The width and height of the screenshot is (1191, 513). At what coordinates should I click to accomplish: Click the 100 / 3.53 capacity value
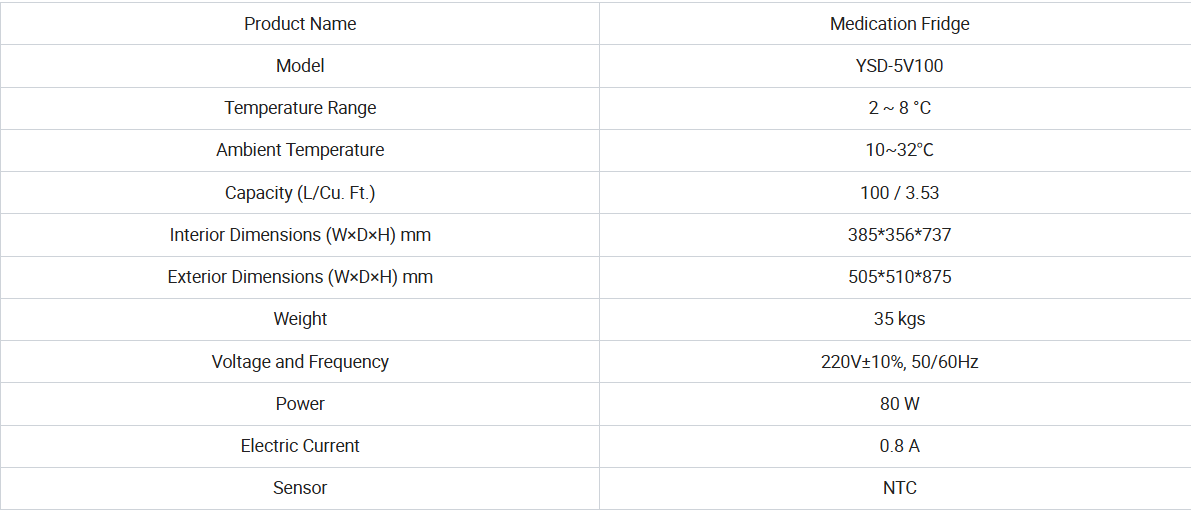pos(899,193)
